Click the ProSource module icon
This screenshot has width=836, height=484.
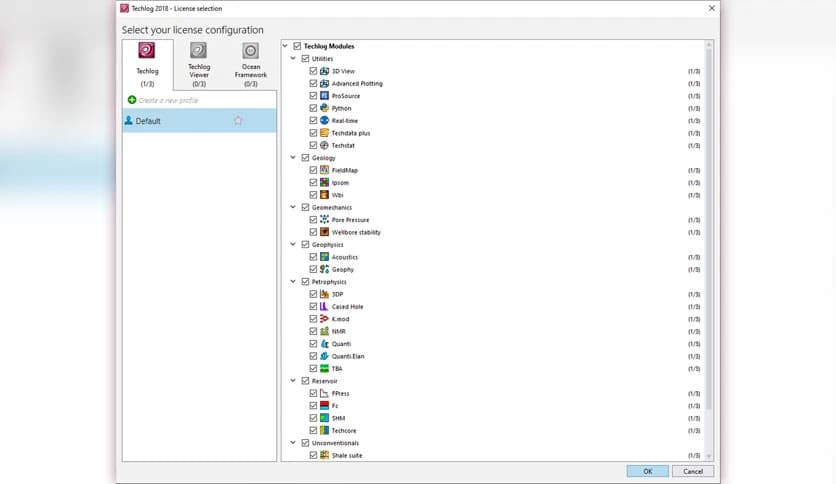tap(324, 95)
